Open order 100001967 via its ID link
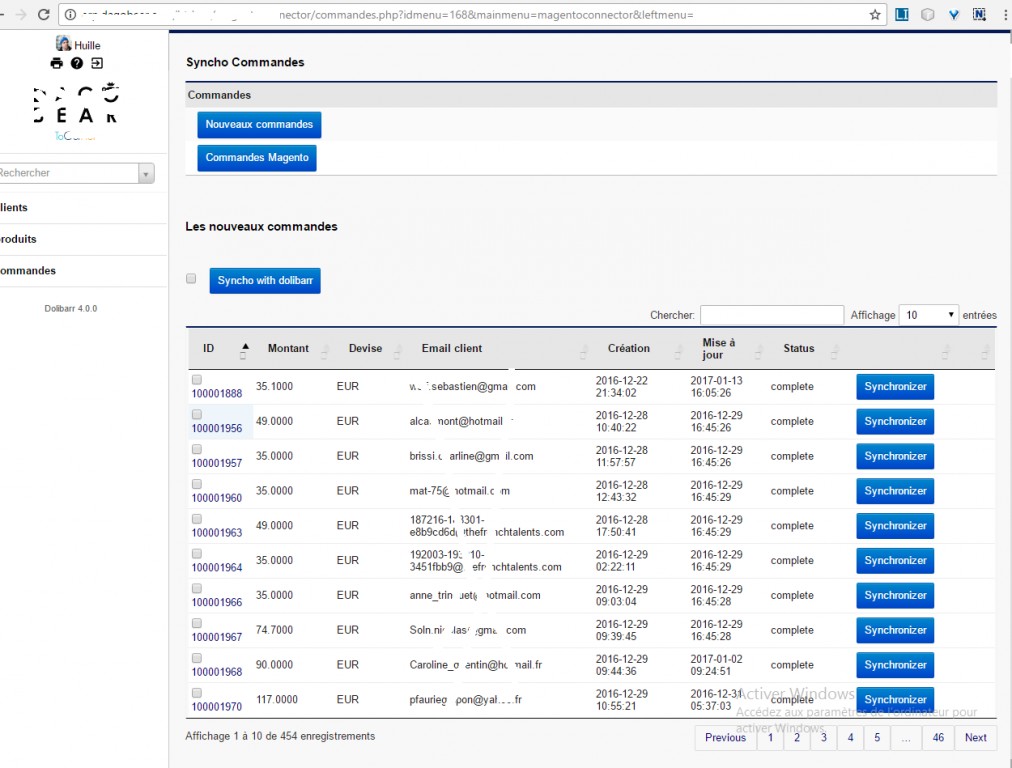Screen dimensions: 1012x768 217,637
